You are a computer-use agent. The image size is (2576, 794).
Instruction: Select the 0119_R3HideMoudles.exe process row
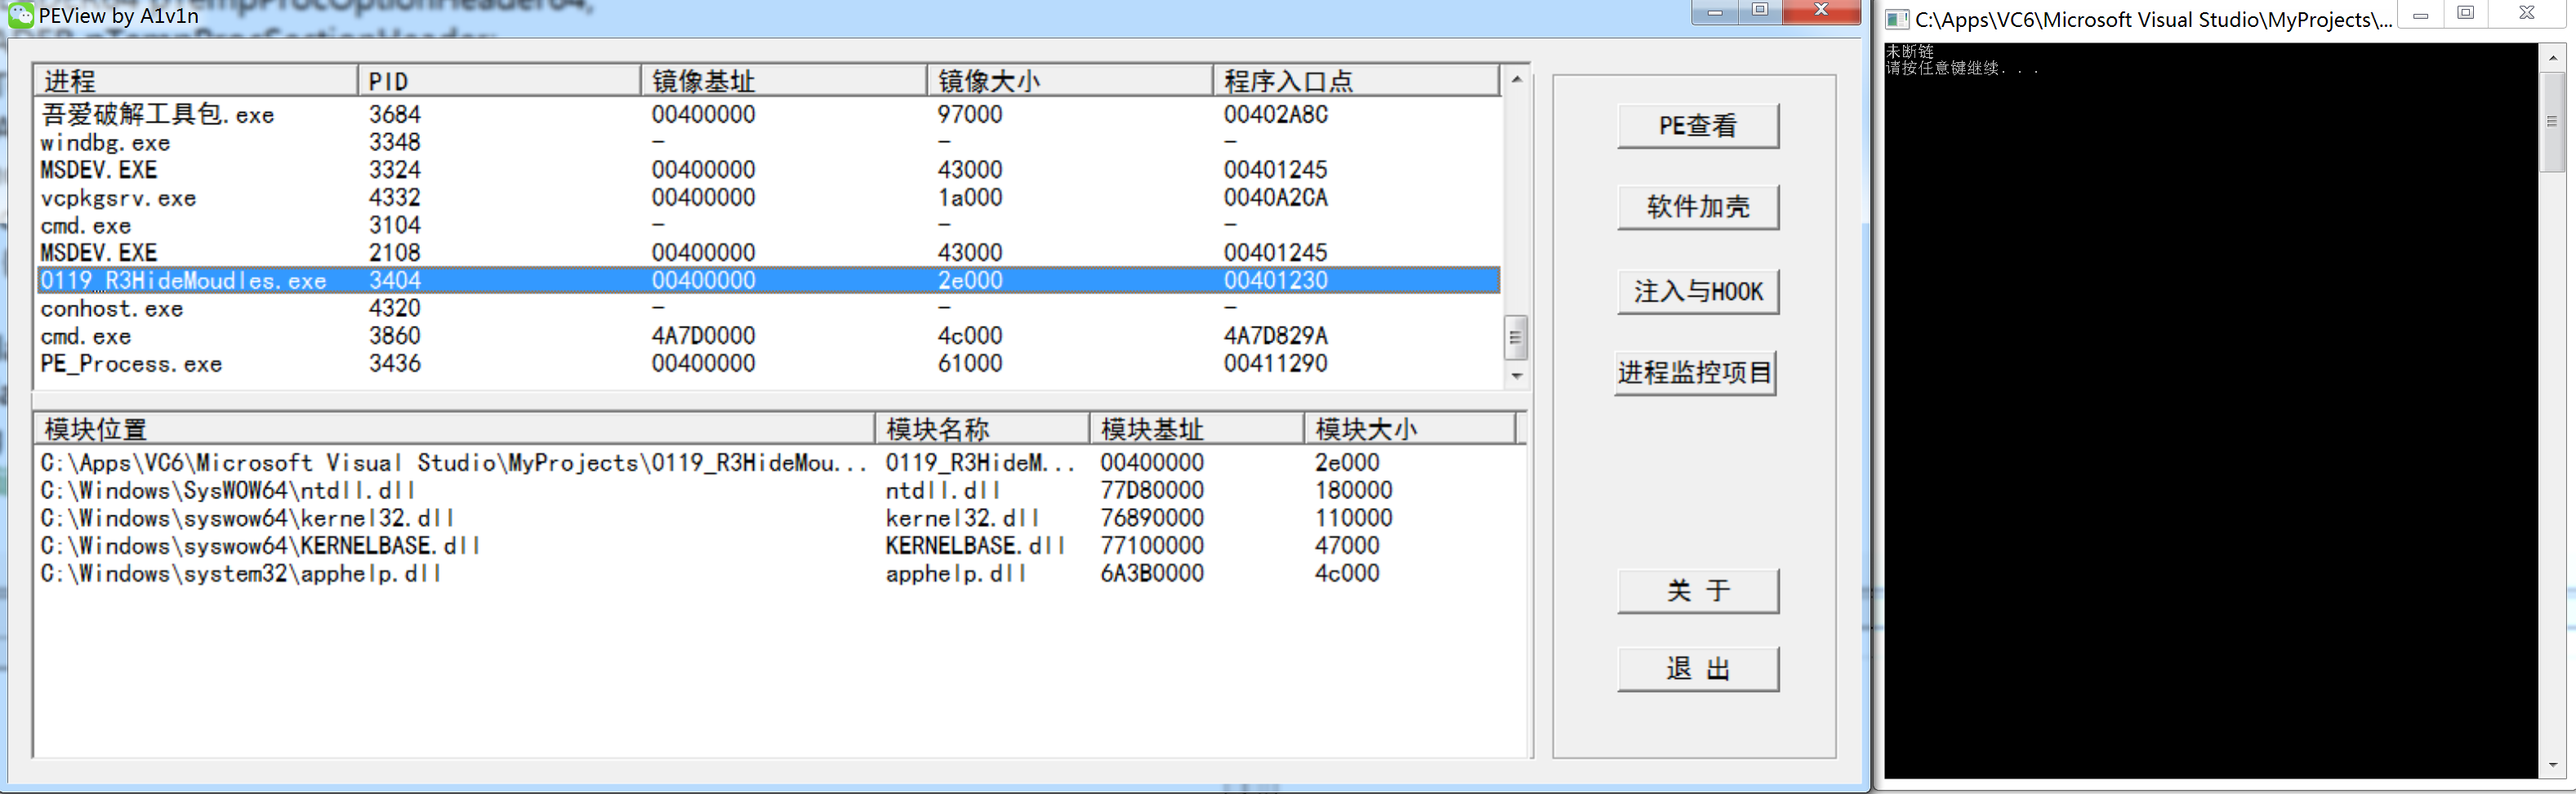[x=767, y=280]
